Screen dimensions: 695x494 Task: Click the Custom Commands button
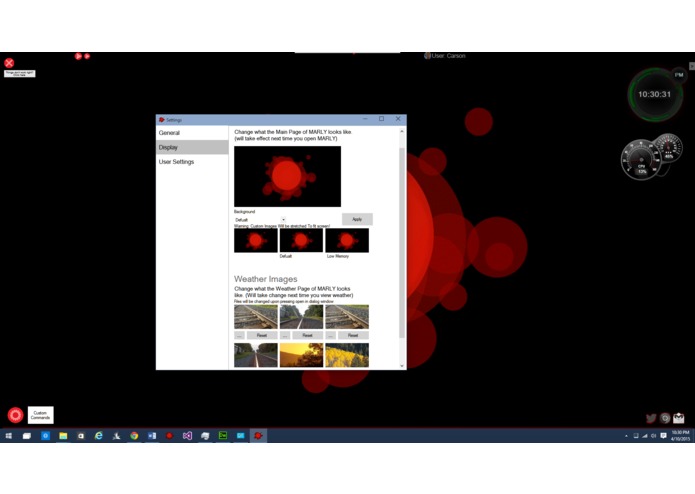coord(40,415)
